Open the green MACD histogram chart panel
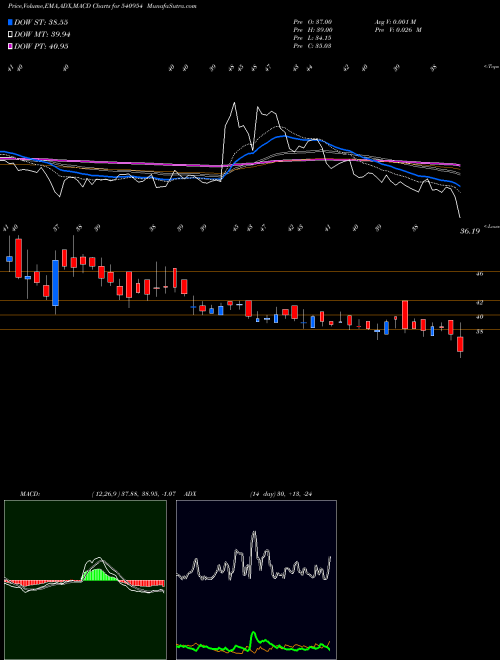The image size is (500, 660). pyautogui.click(x=85, y=580)
